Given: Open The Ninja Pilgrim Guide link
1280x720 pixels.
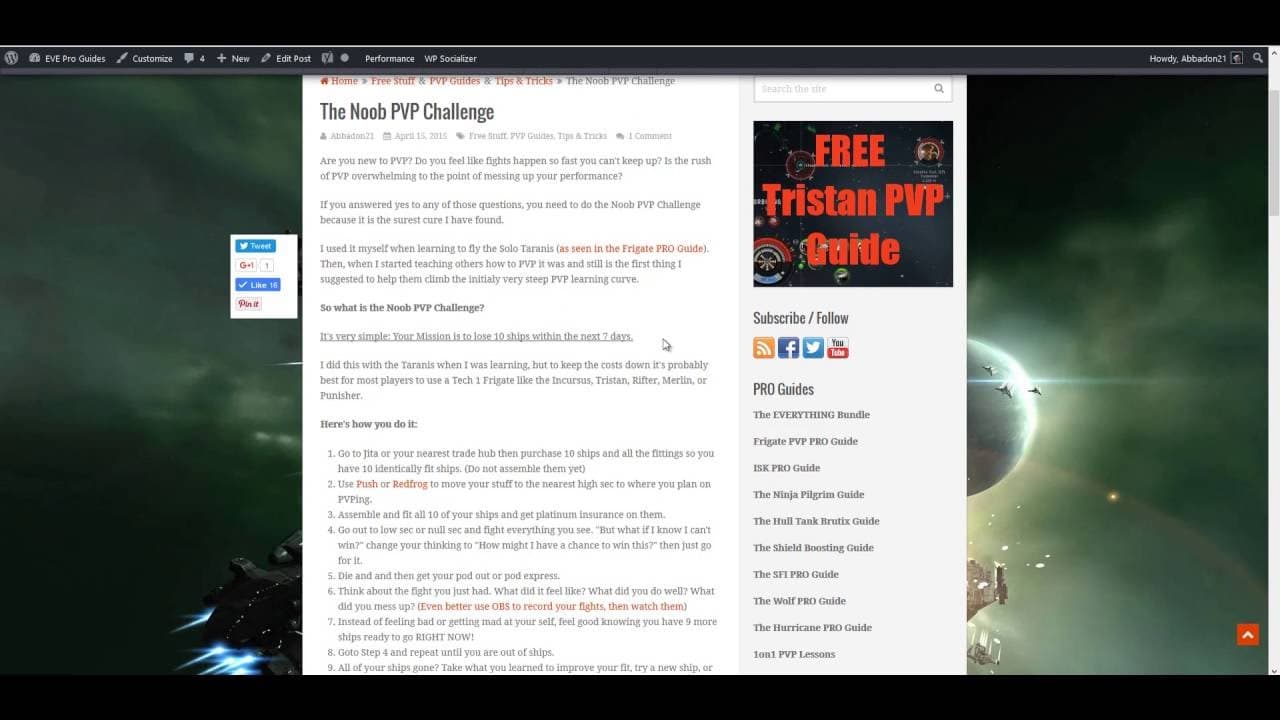Looking at the screenshot, I should [808, 495].
